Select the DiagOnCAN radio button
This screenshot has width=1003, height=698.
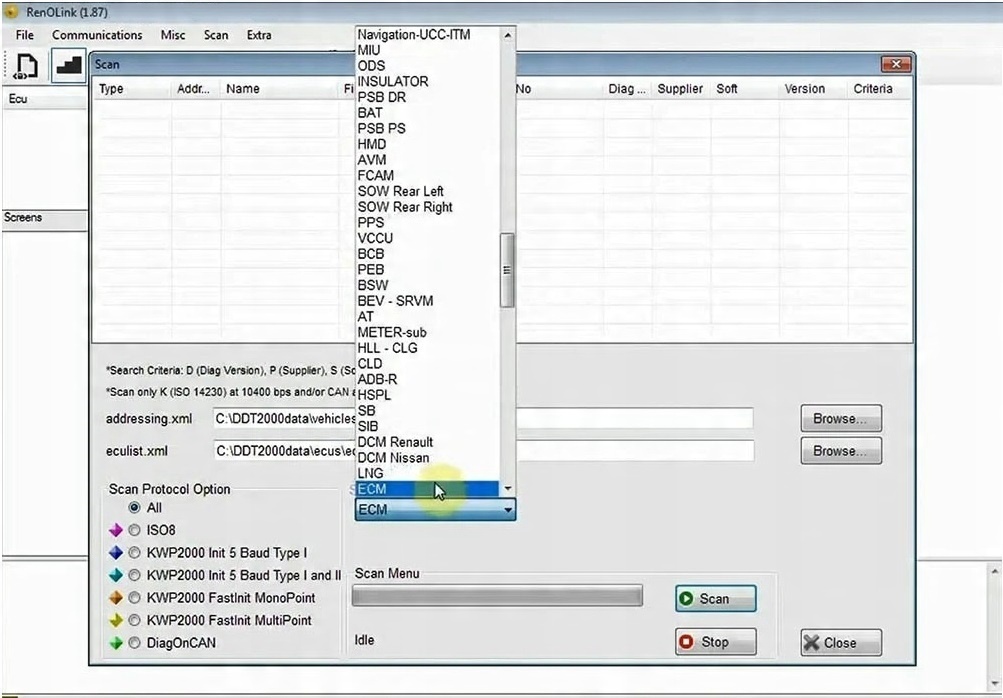pos(134,643)
